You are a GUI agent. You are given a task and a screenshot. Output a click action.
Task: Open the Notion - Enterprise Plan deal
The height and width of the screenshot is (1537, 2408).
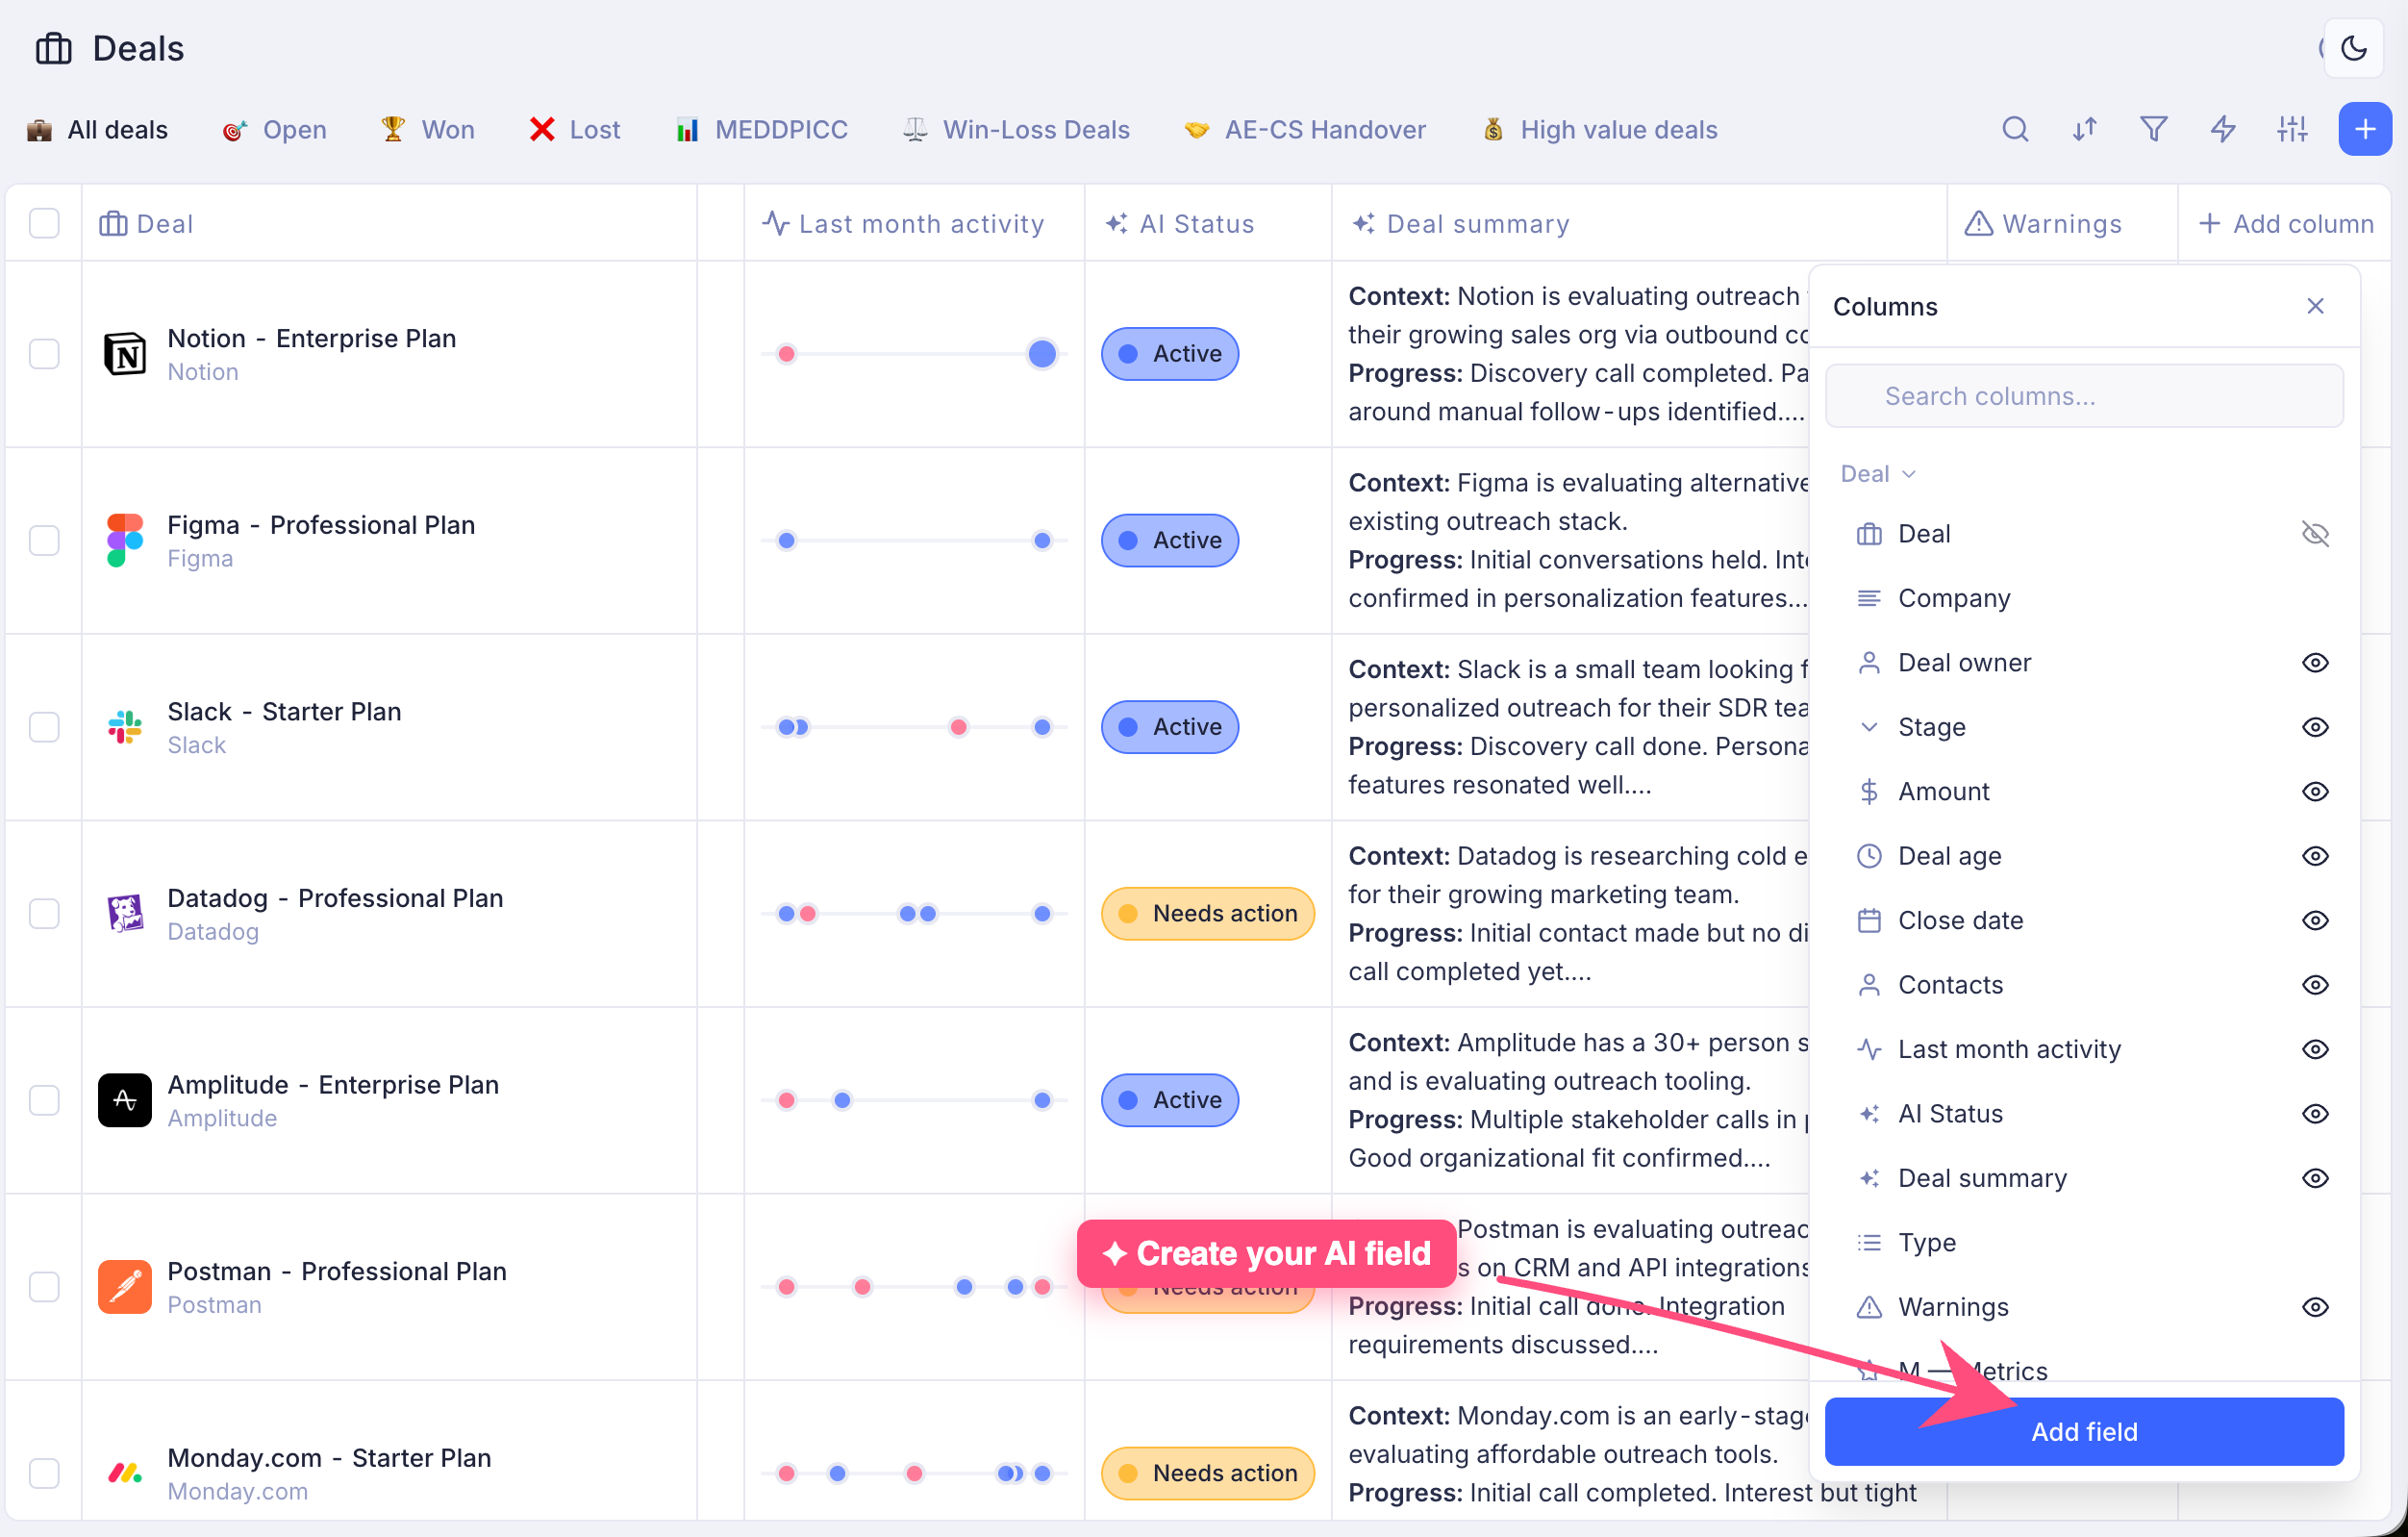click(x=311, y=338)
